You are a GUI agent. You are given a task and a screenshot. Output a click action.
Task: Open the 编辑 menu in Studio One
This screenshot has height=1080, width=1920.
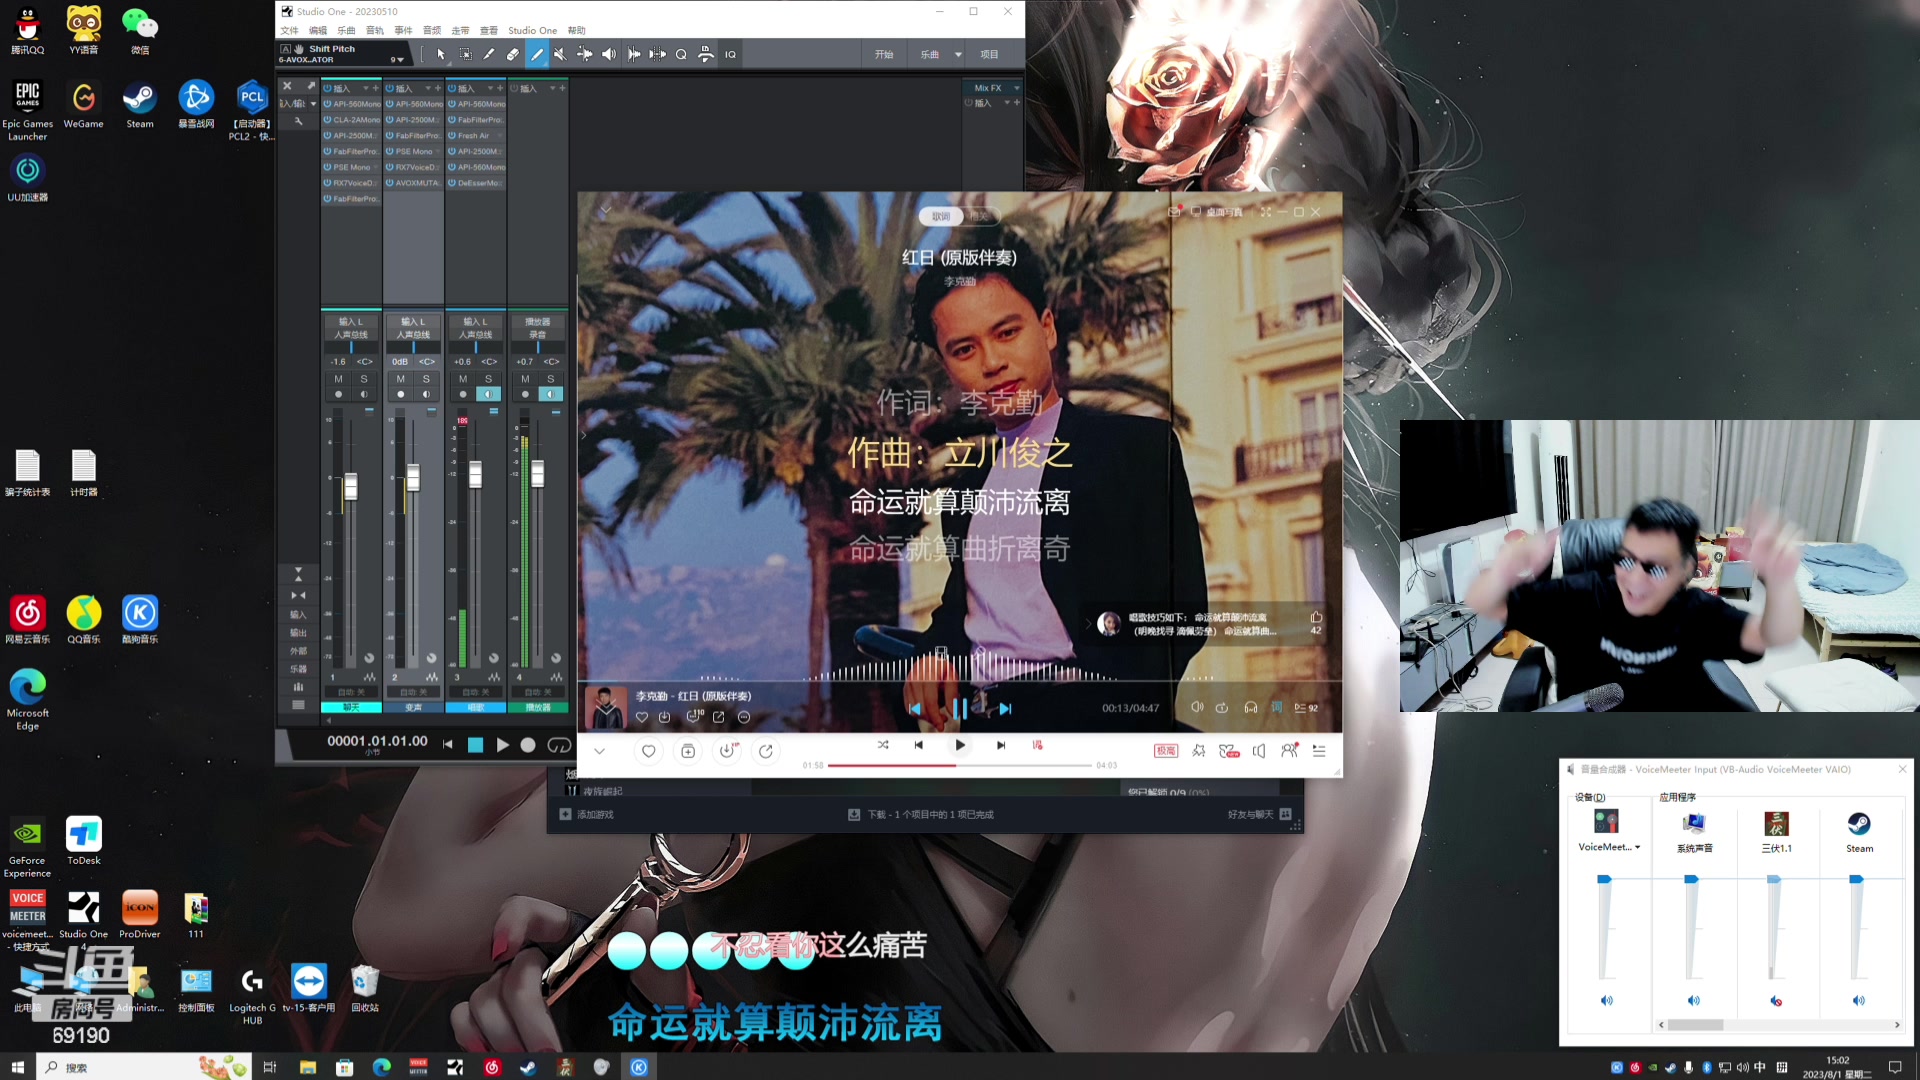pos(318,30)
